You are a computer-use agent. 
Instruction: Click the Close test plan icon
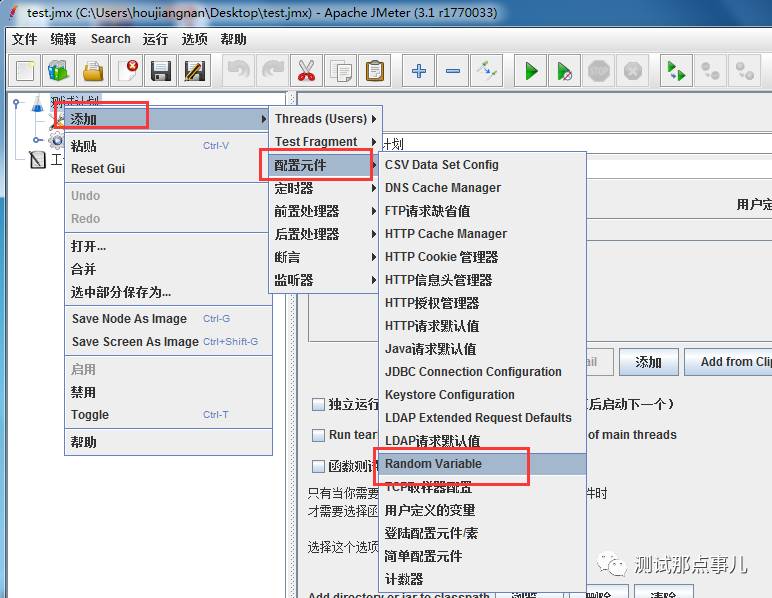127,71
